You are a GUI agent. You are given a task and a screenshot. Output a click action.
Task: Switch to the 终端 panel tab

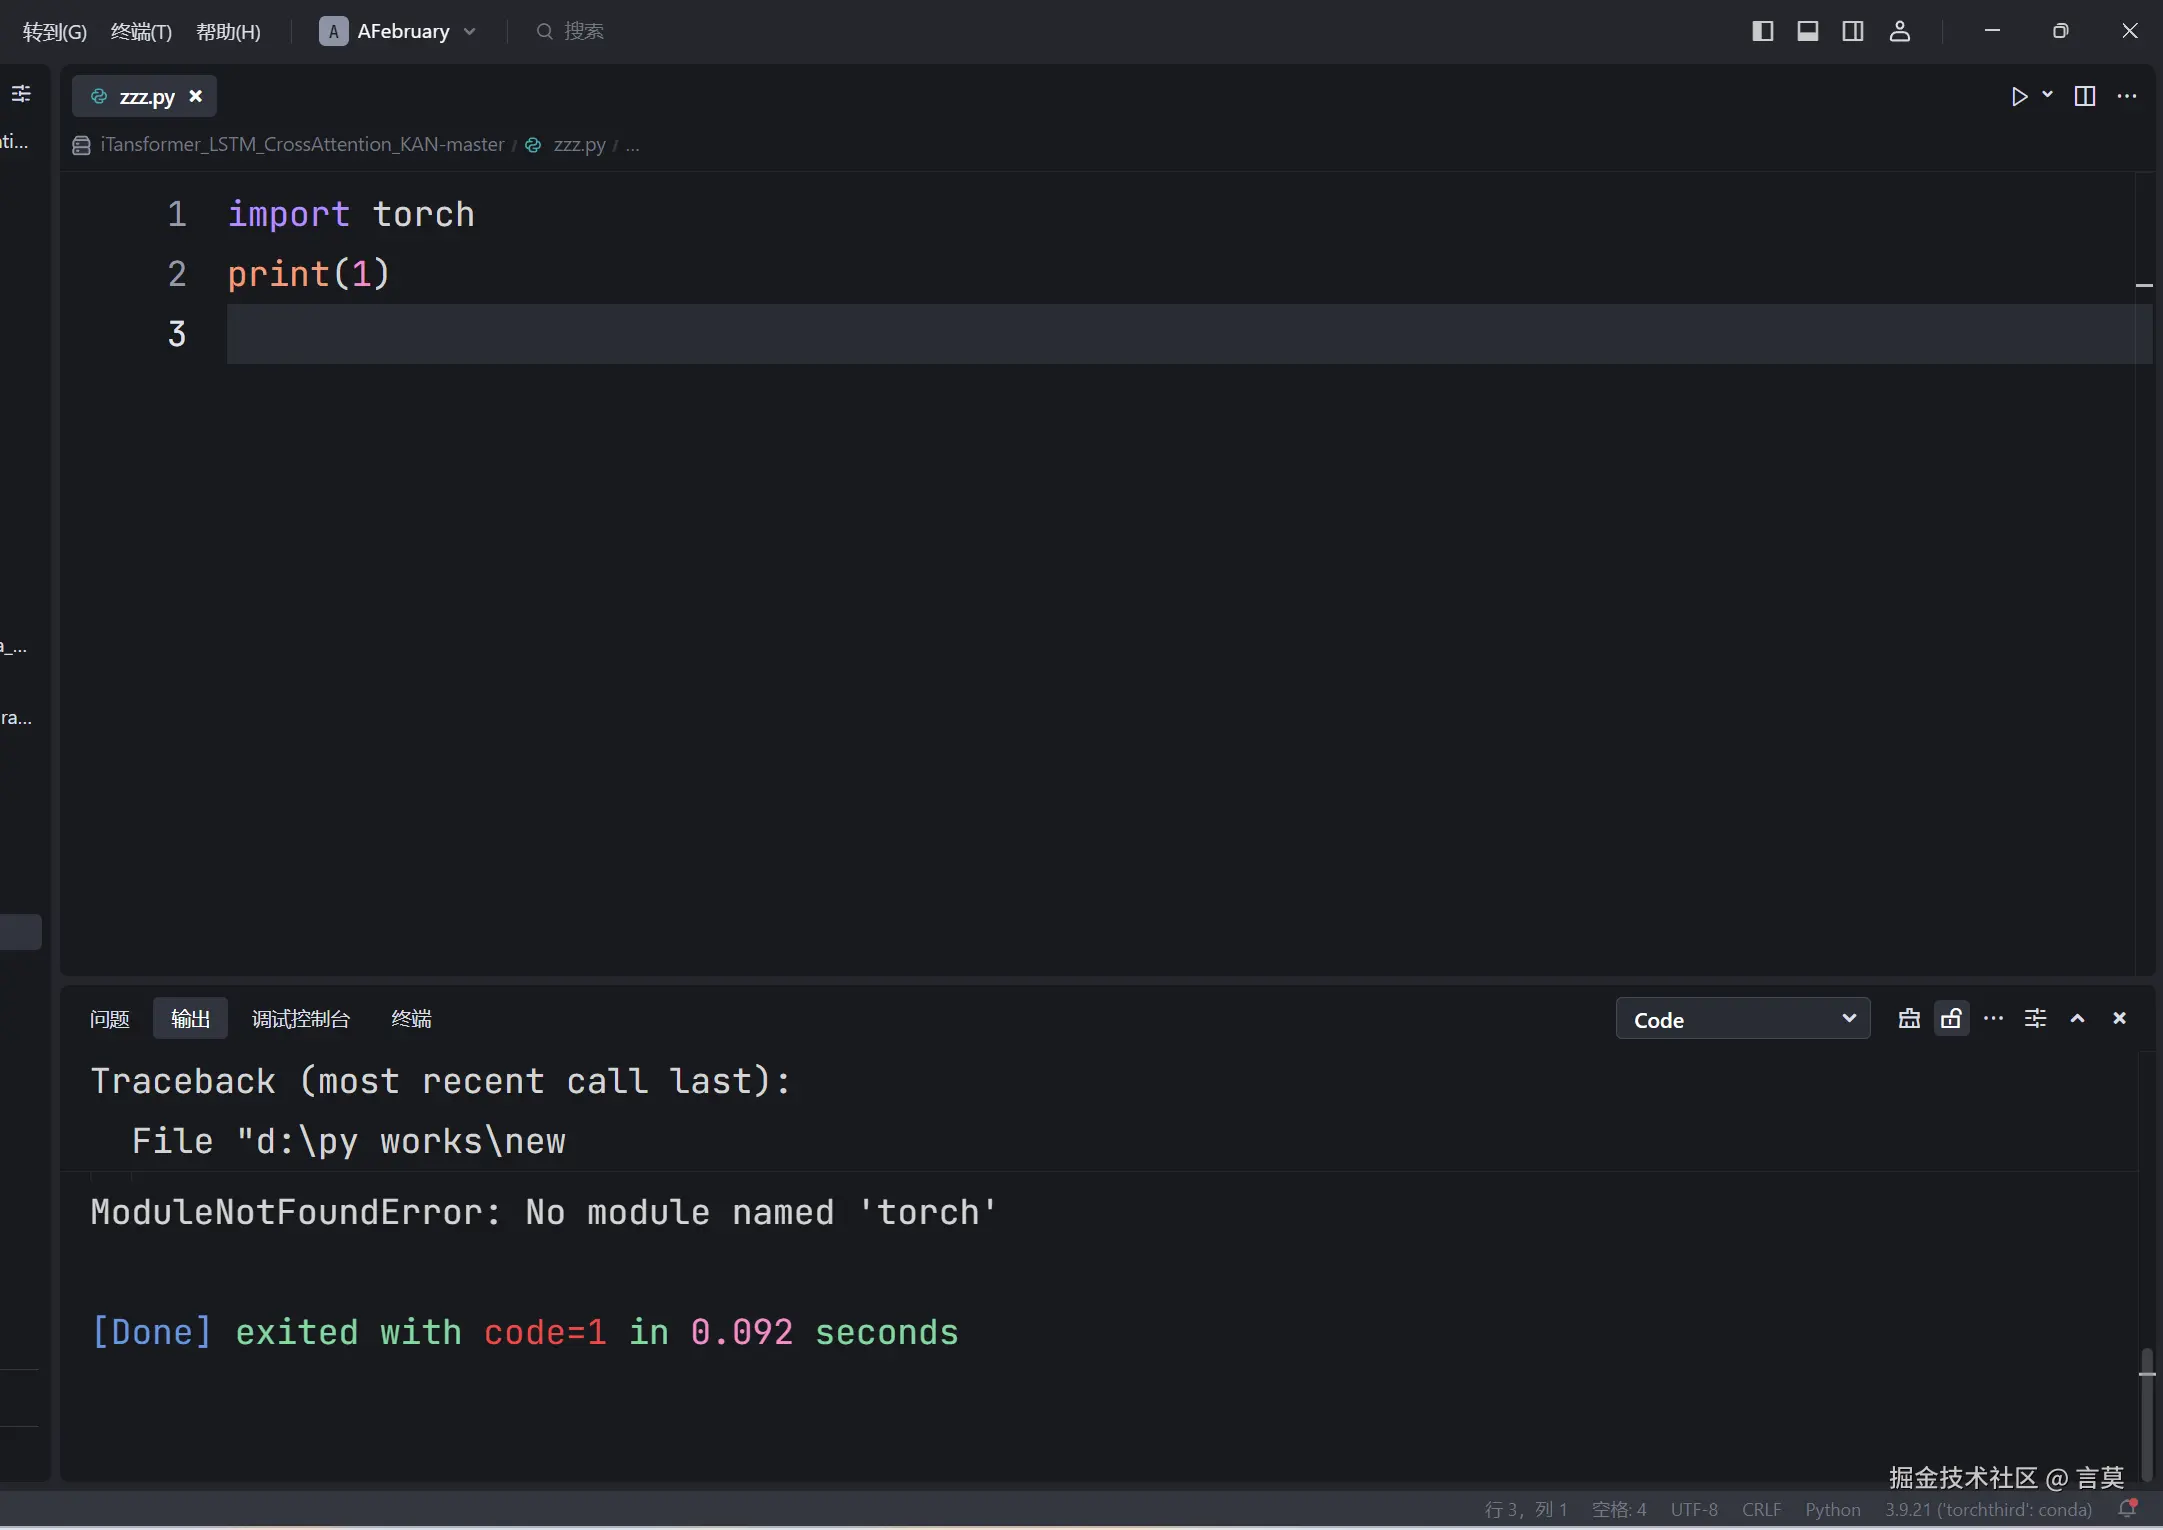411,1019
